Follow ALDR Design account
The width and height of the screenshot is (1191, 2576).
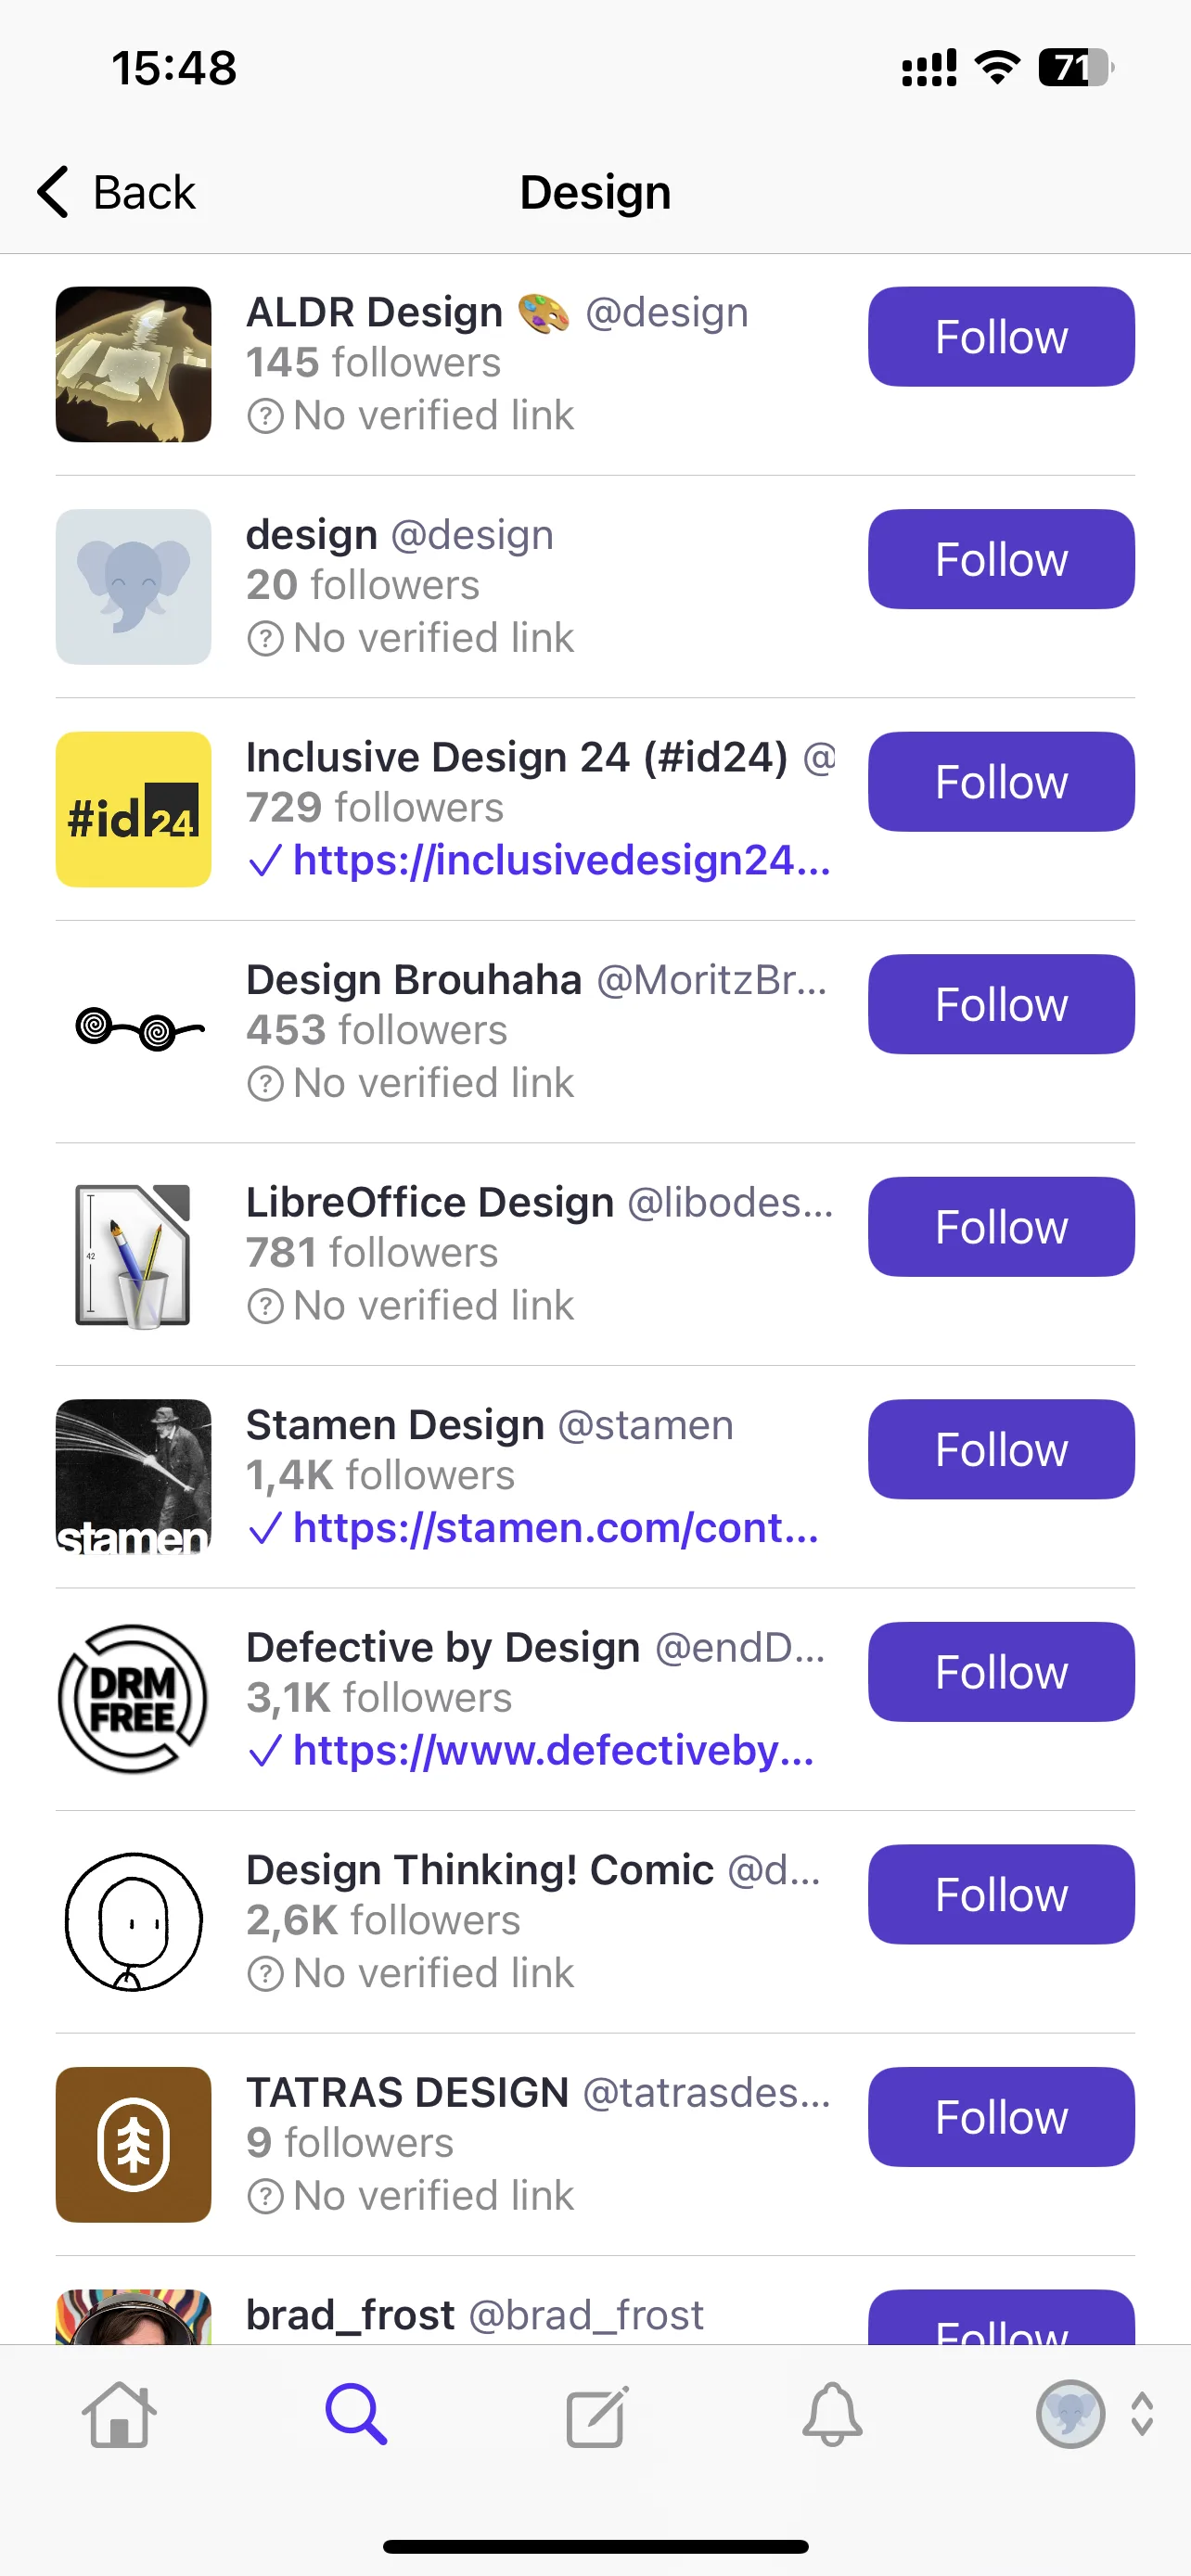point(1001,337)
